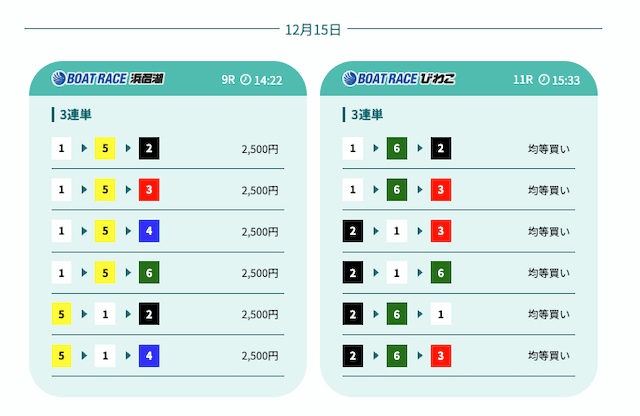Screen dimensions: 640x416
Task: Click the clock icon beside 14:22
Action: coord(246,80)
